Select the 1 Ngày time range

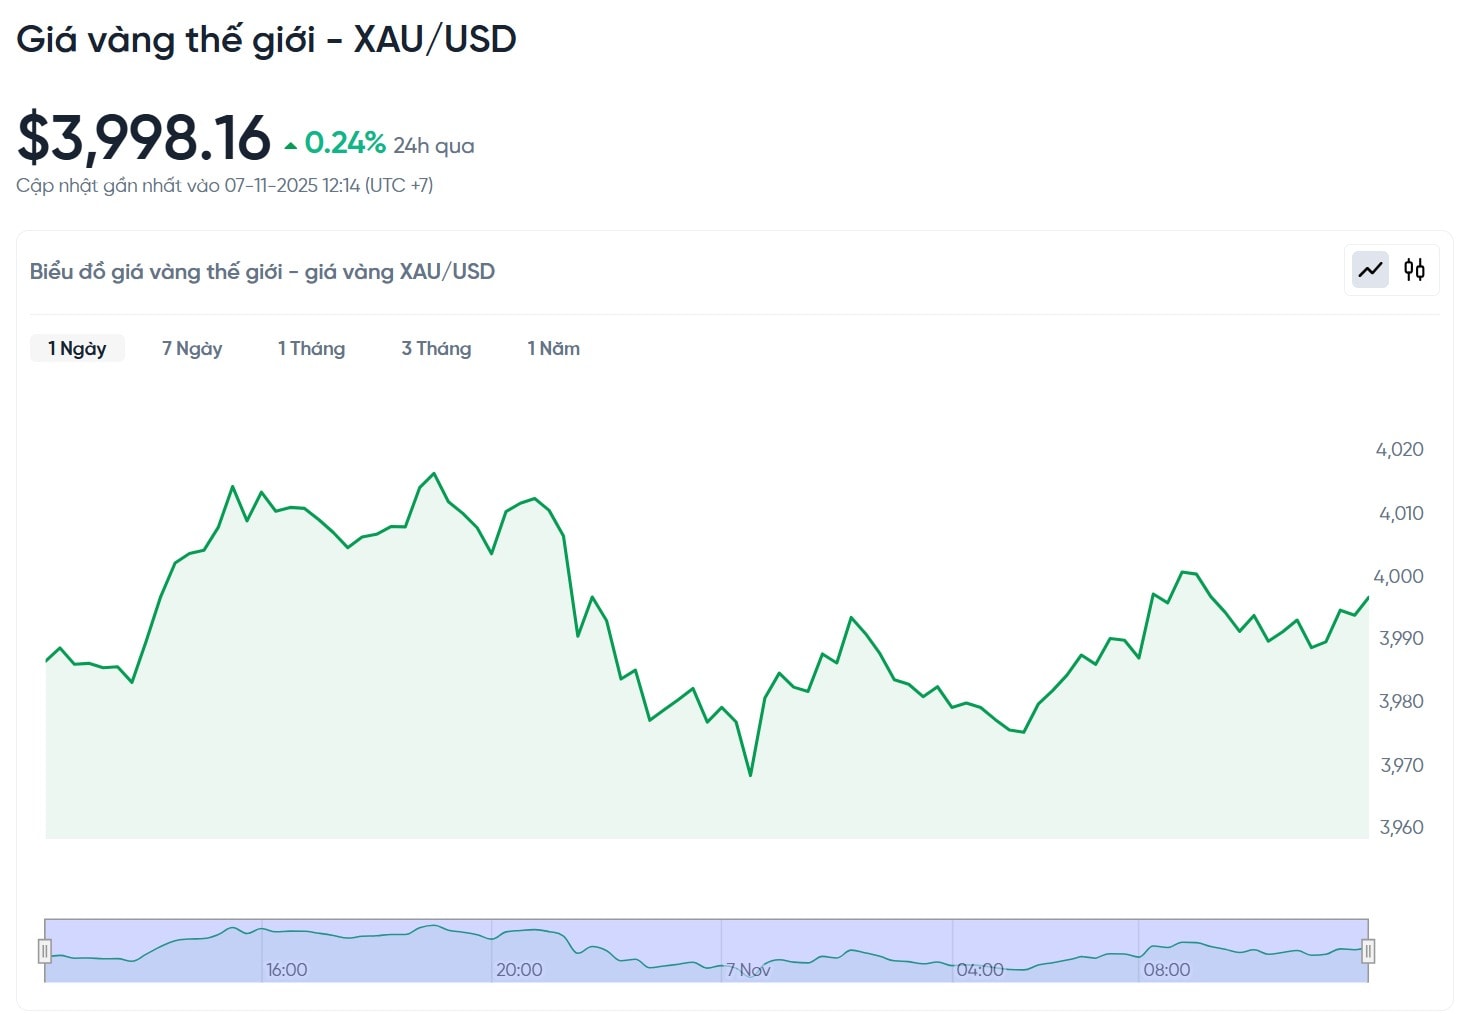(77, 348)
